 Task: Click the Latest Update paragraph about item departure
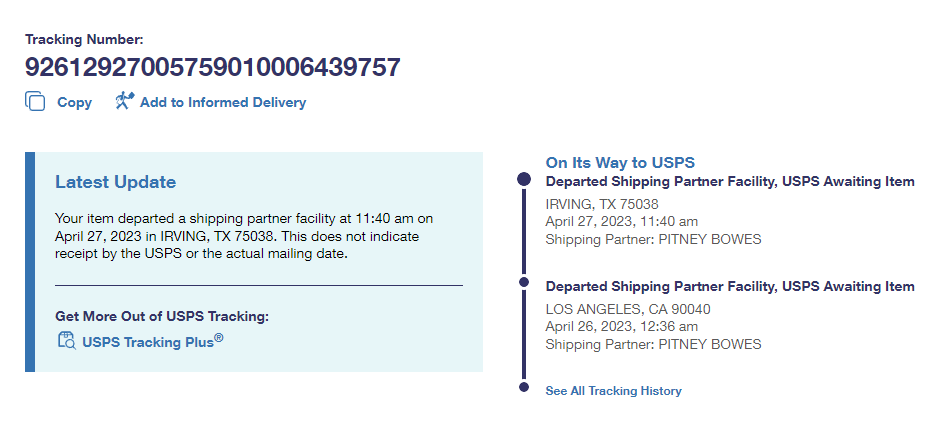click(x=244, y=235)
